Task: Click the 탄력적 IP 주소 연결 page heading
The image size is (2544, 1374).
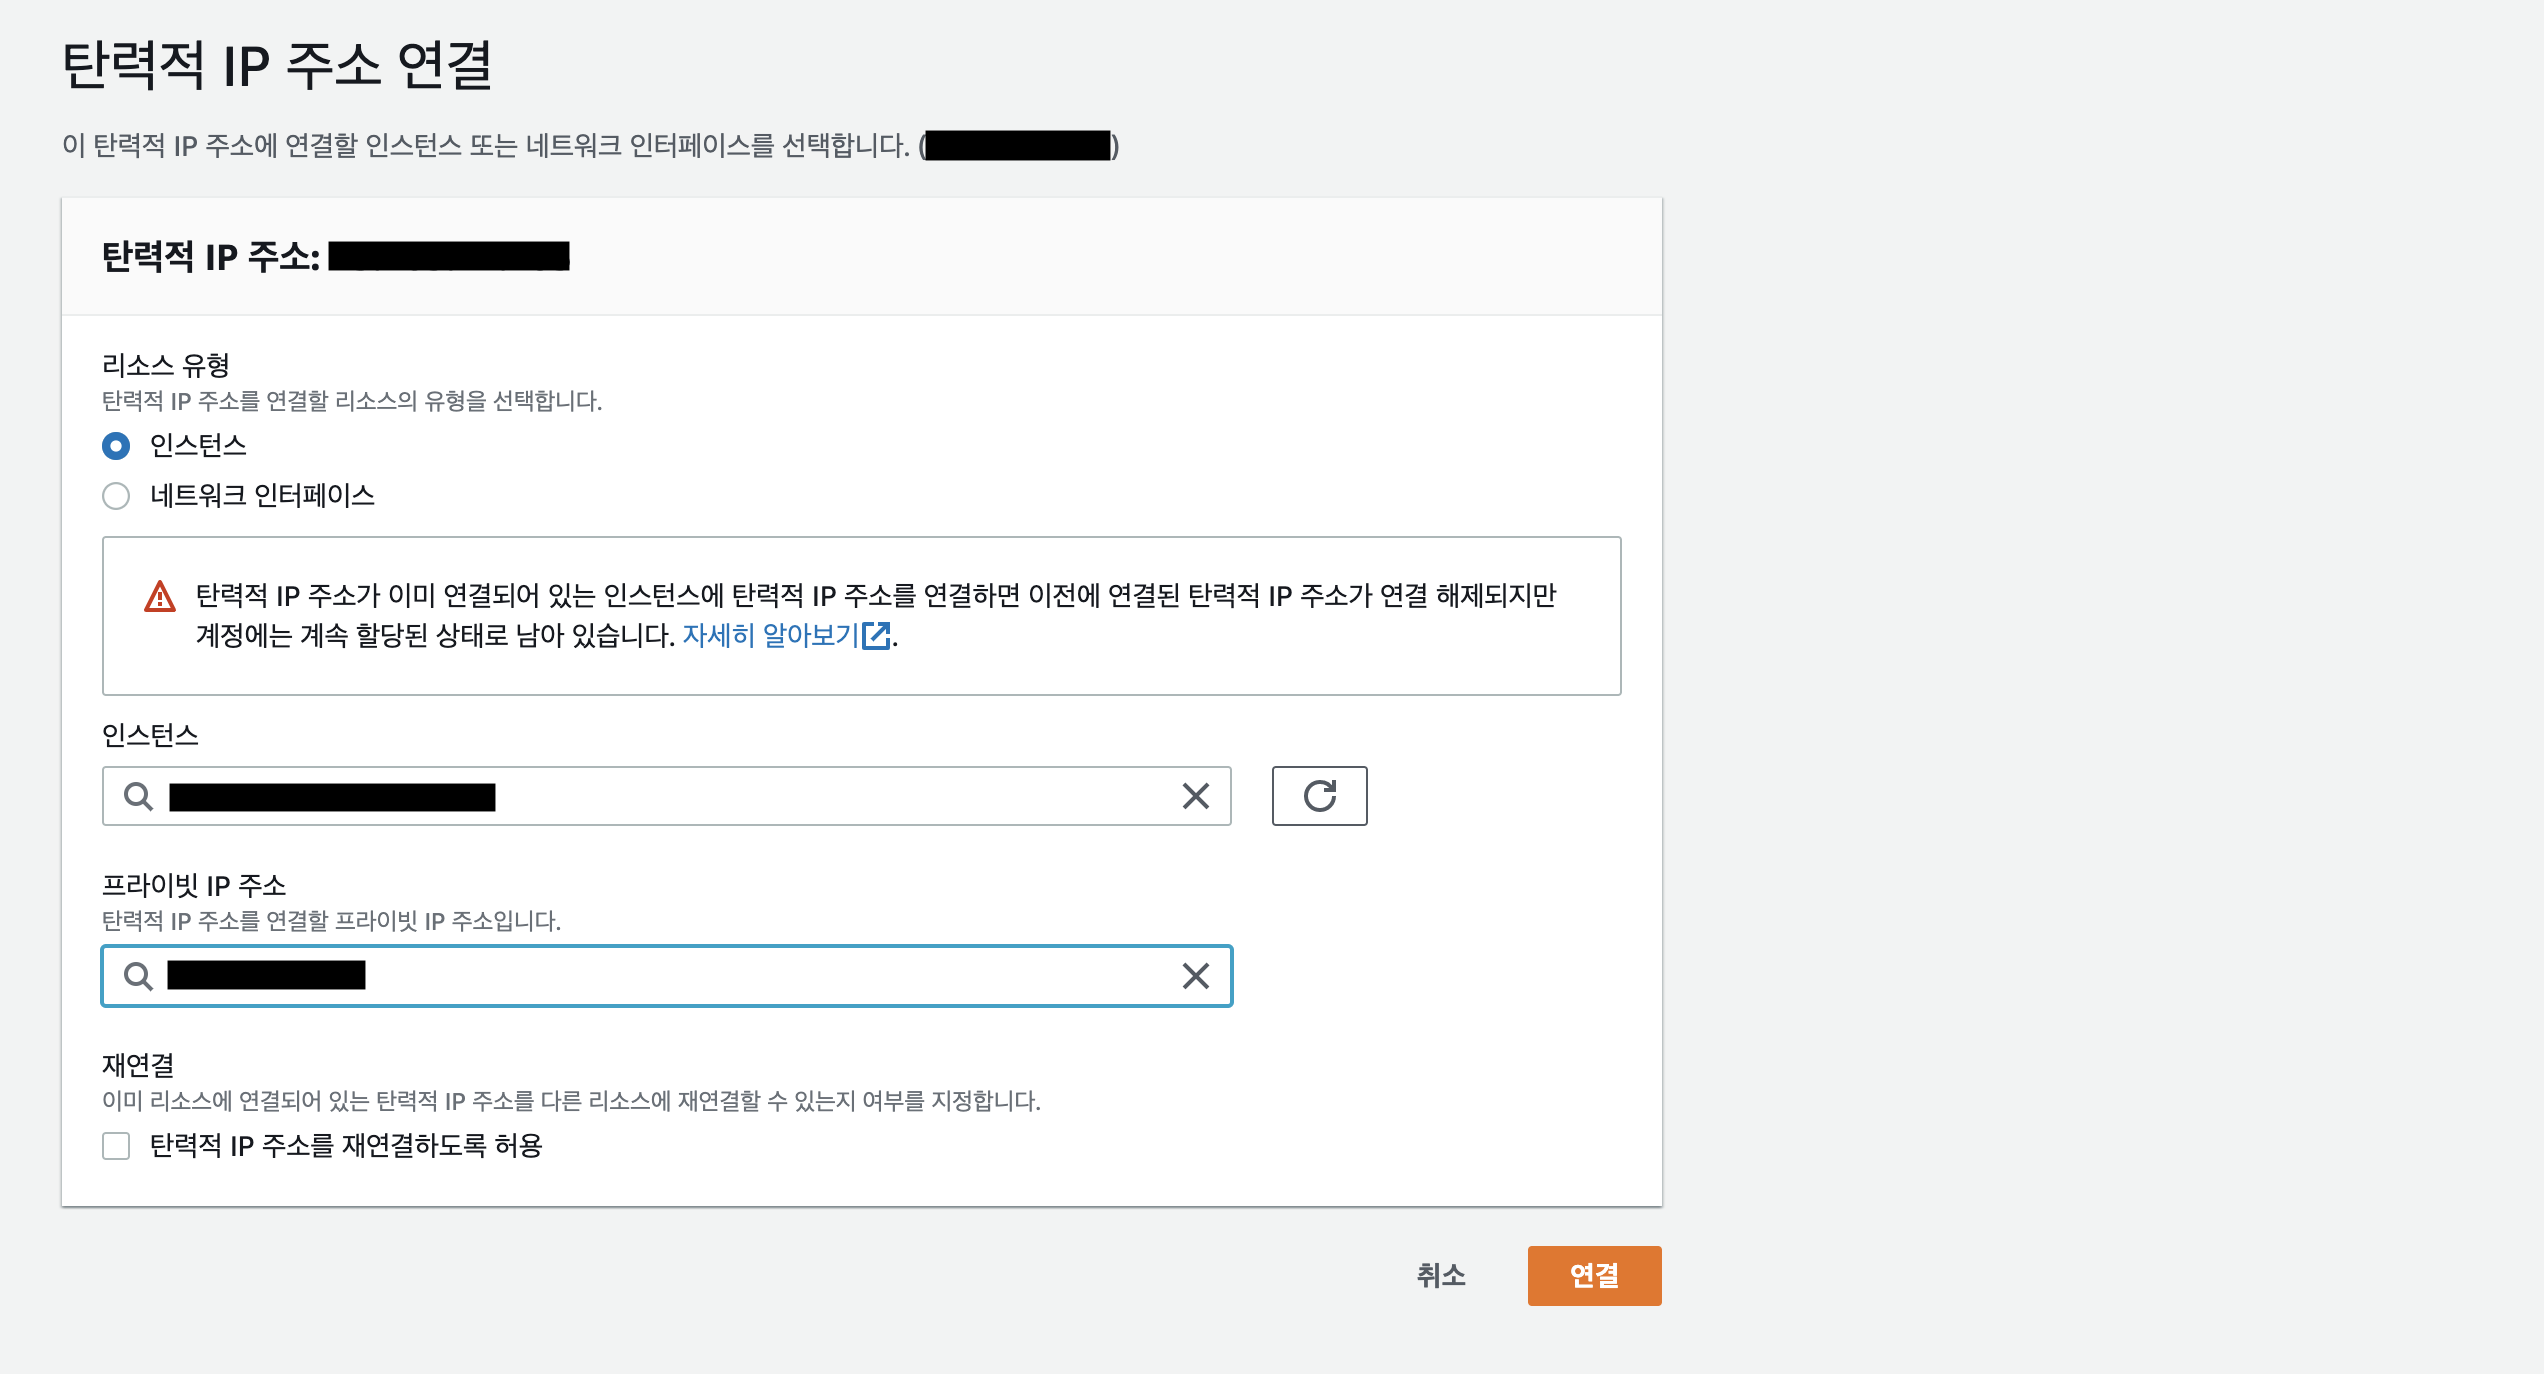Action: 277,66
